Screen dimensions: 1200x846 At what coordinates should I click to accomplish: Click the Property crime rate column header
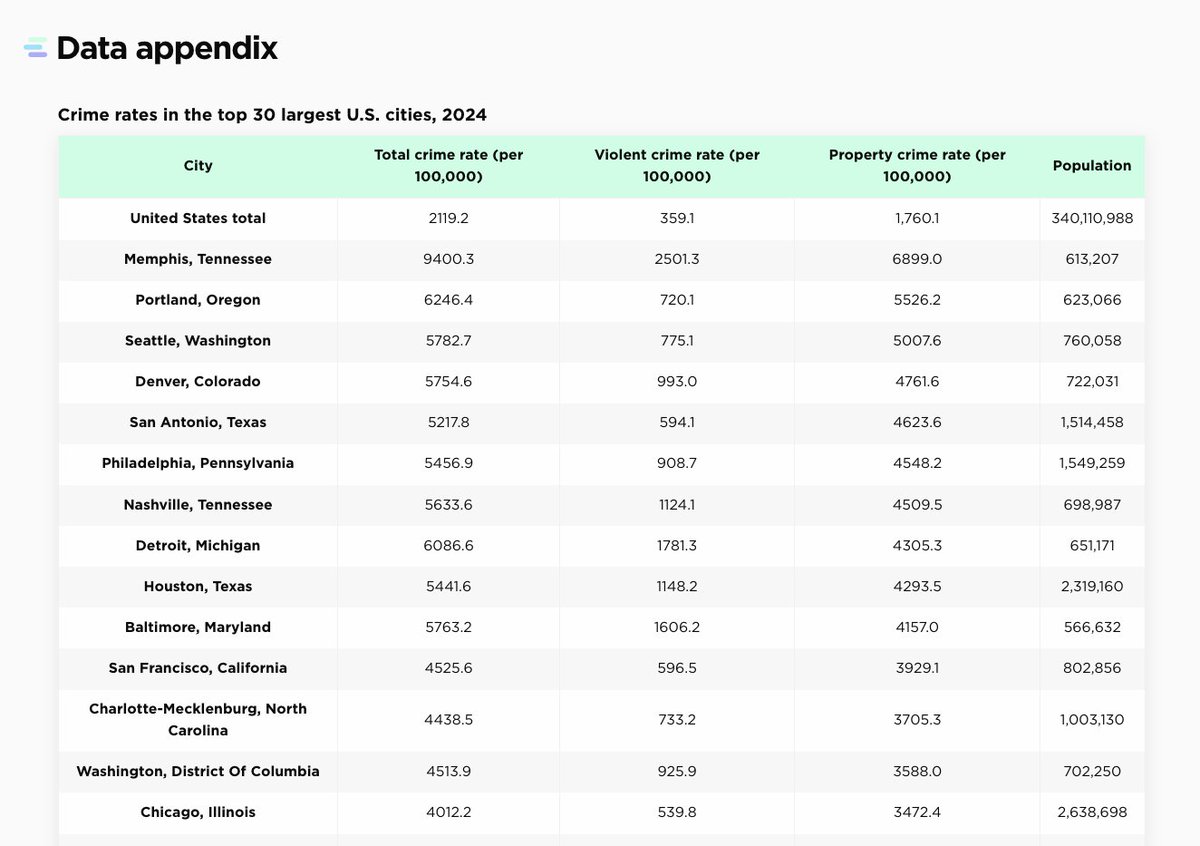tap(917, 166)
